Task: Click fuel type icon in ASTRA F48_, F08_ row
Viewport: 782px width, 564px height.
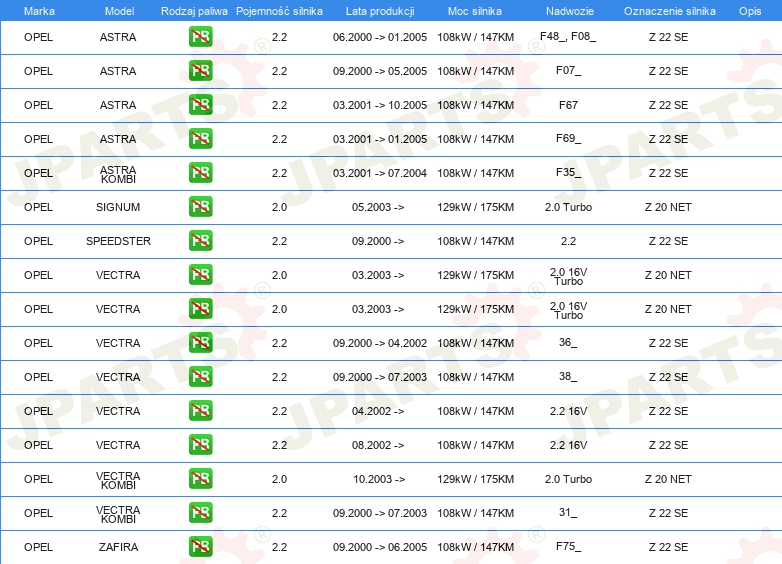Action: point(200,37)
